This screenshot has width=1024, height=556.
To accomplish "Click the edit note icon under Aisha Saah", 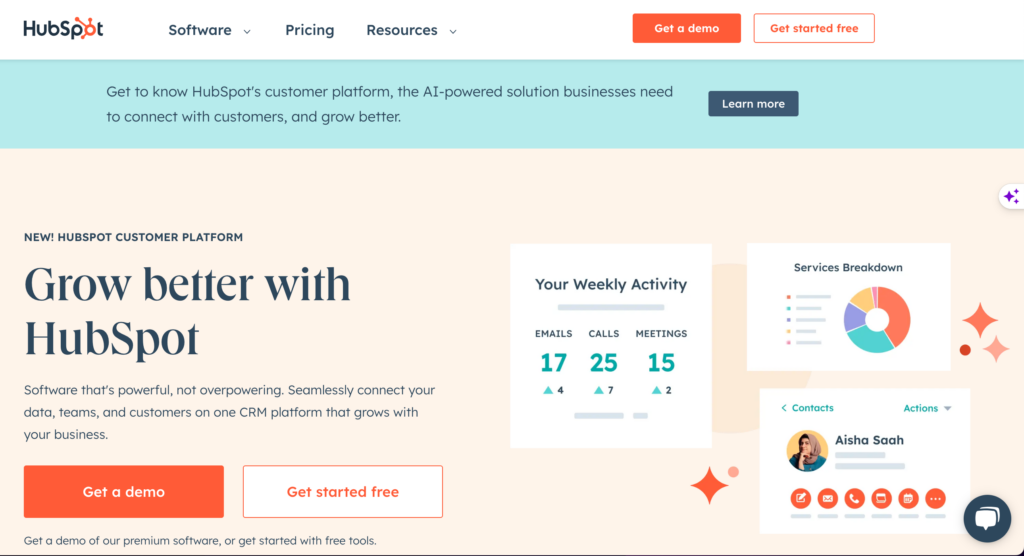I will click(801, 499).
